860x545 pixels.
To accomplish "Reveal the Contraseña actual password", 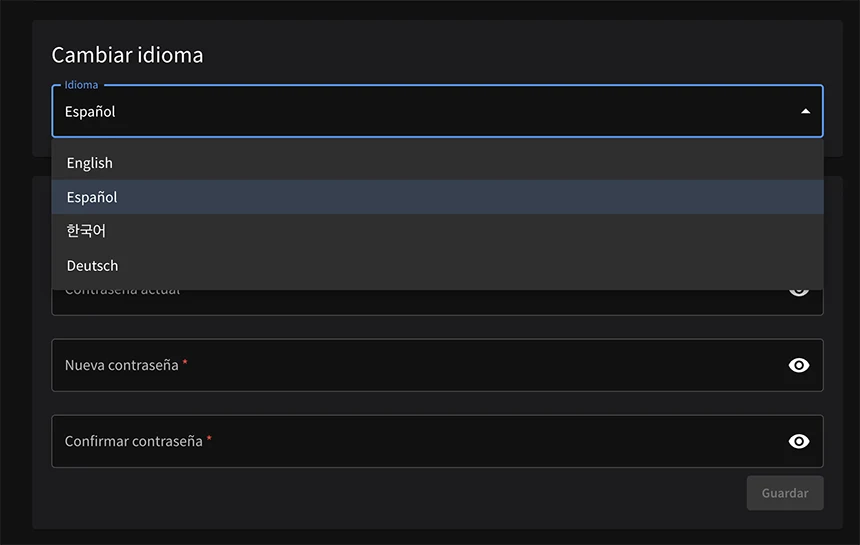I will tap(798, 292).
